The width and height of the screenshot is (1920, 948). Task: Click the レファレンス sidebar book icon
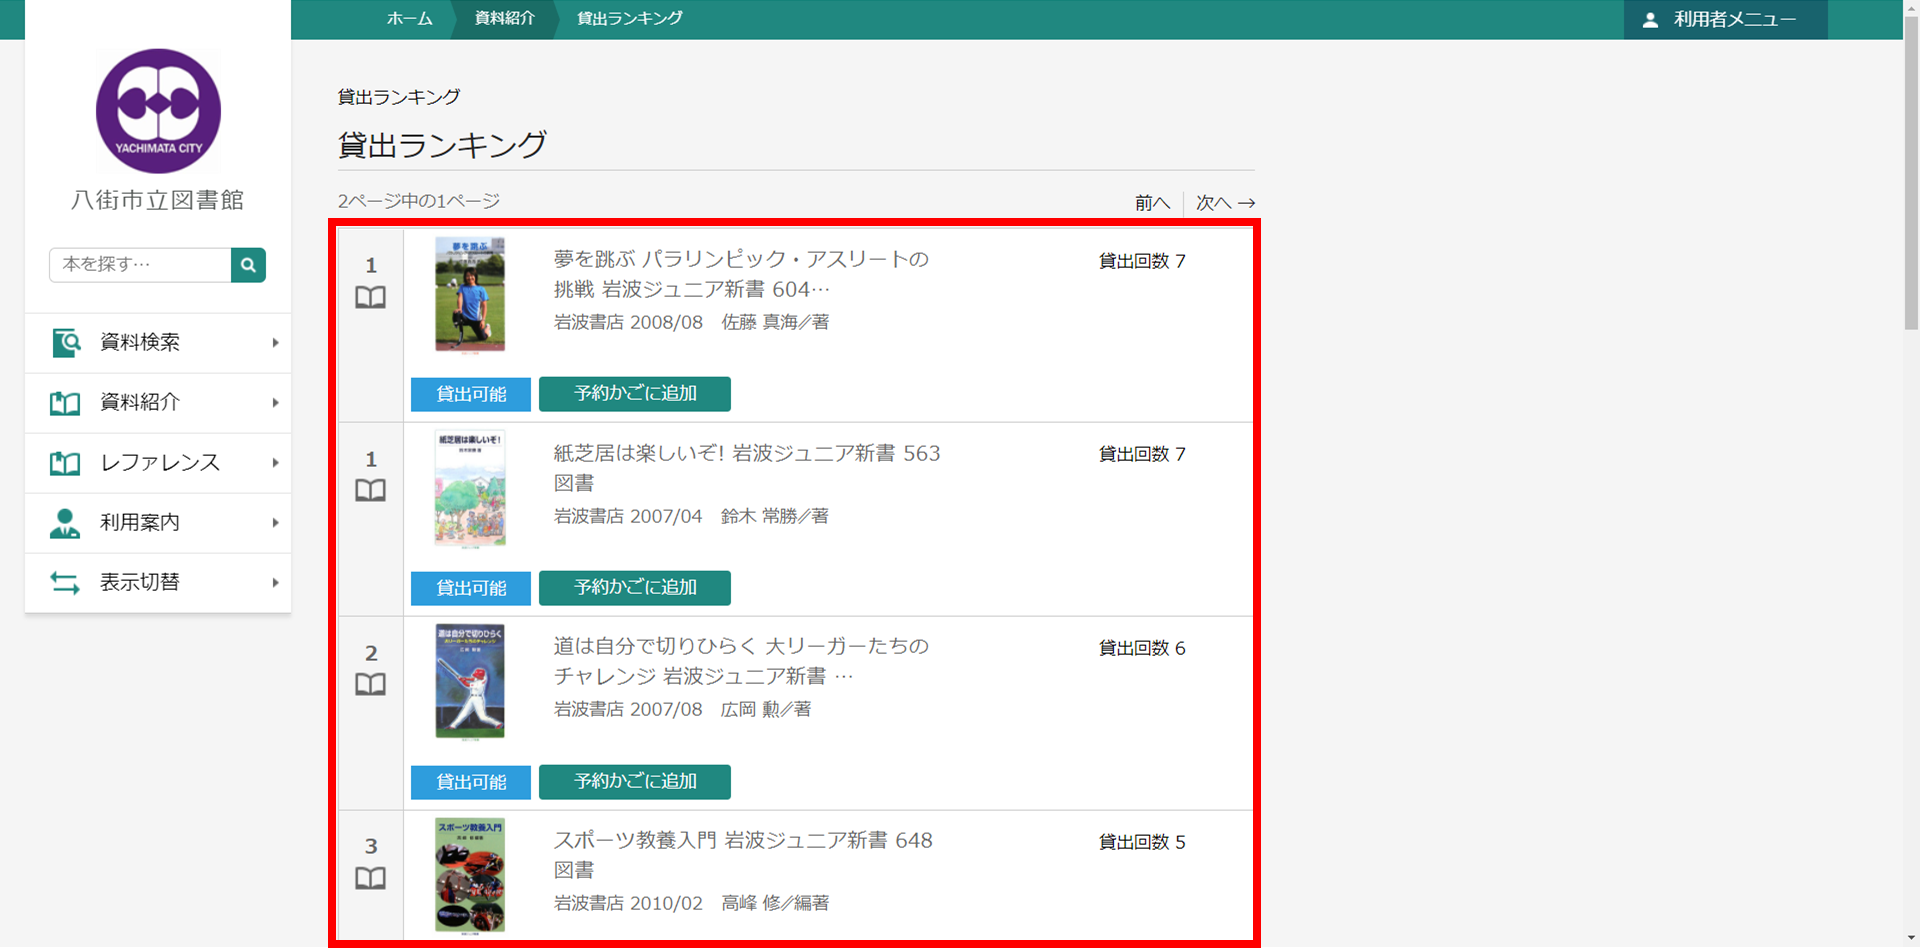coord(66,463)
